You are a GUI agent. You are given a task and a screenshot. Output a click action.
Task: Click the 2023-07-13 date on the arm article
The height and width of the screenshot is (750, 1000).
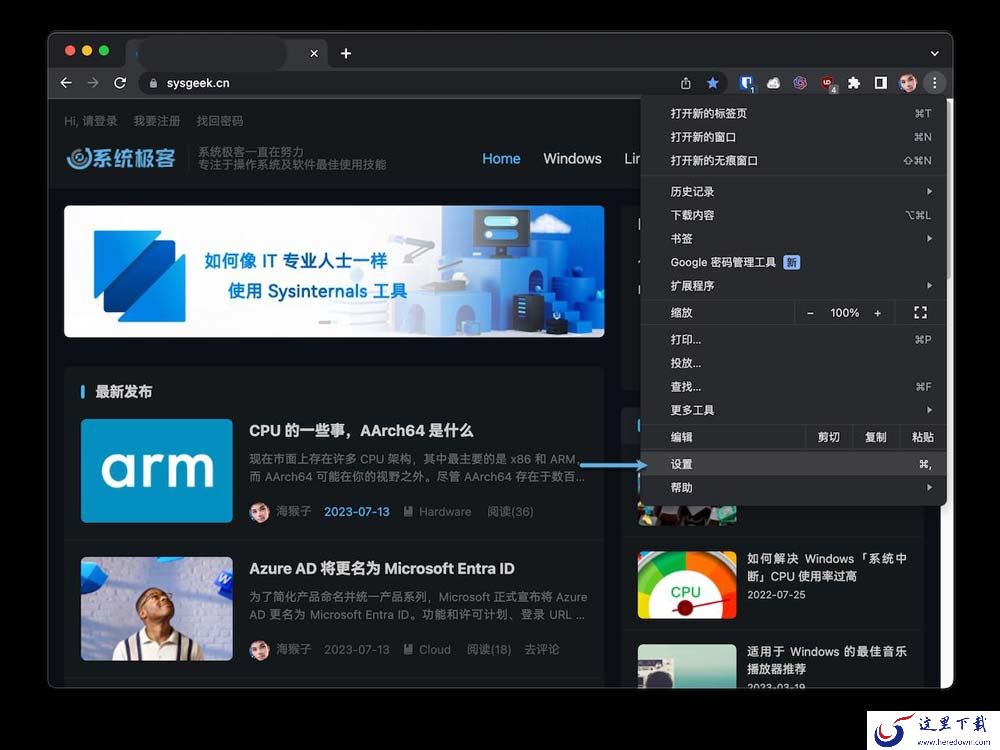tap(357, 512)
